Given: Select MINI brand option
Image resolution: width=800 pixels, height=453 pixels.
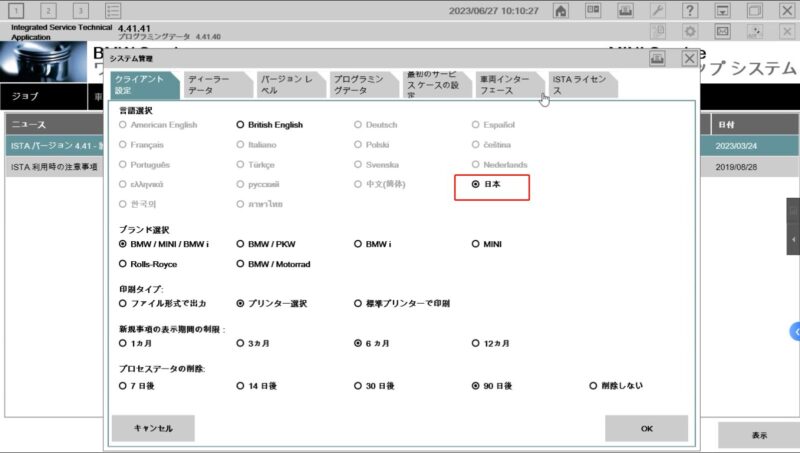Looking at the screenshot, I should coord(487,244).
